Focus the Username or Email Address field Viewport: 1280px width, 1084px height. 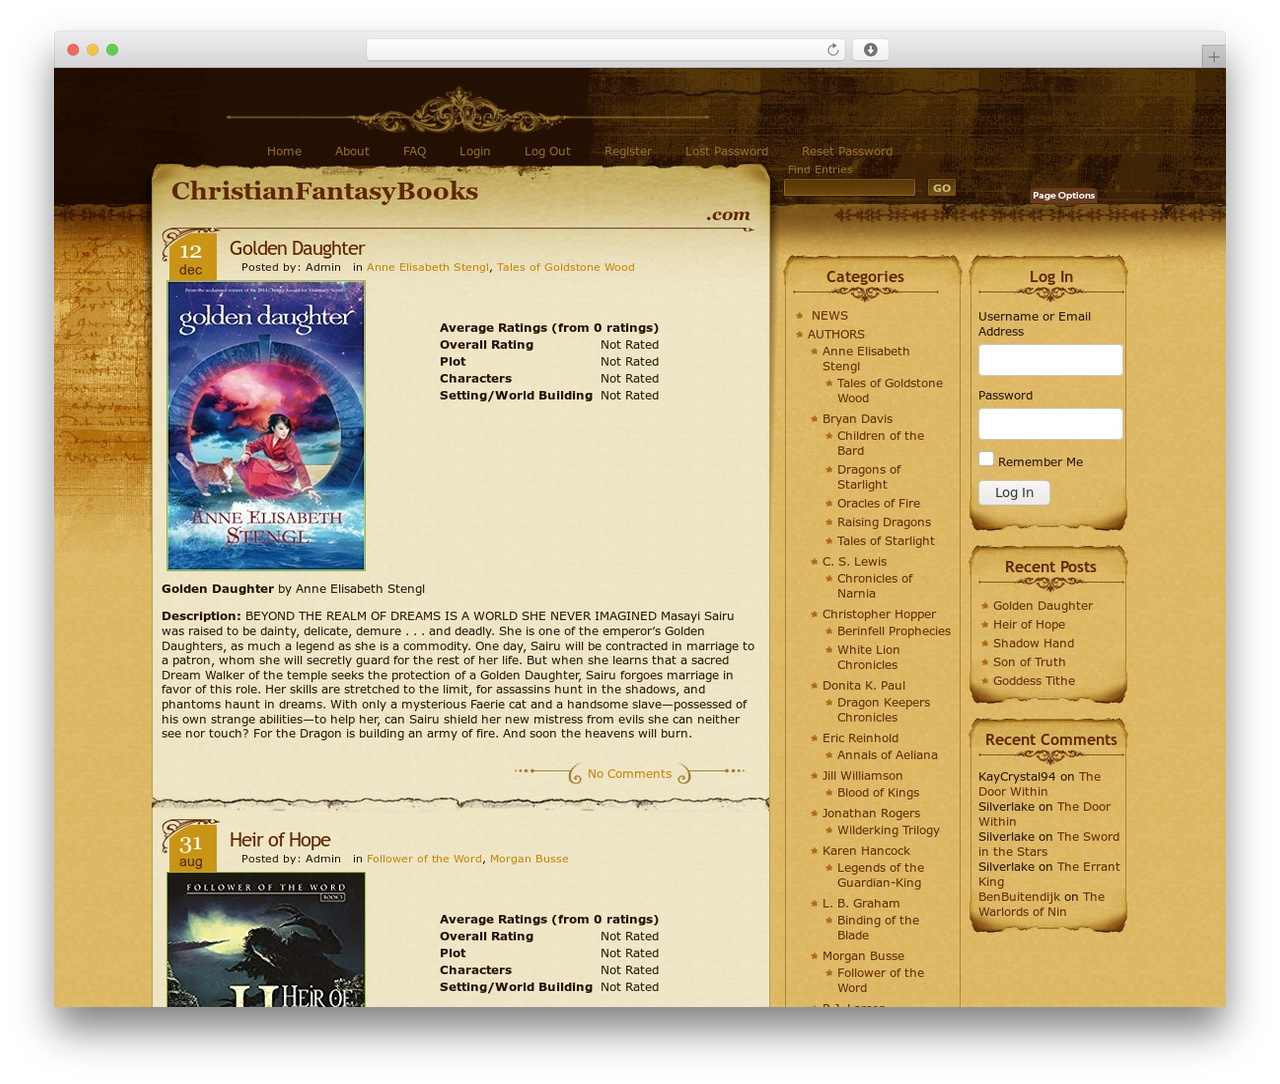coord(1050,360)
